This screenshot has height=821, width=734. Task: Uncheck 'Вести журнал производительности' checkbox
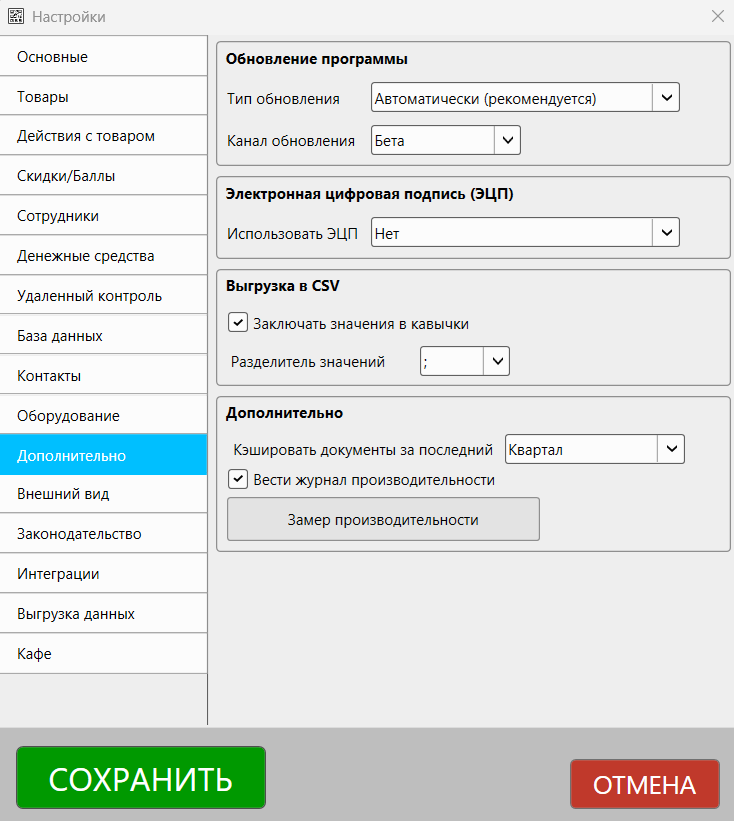(x=238, y=479)
